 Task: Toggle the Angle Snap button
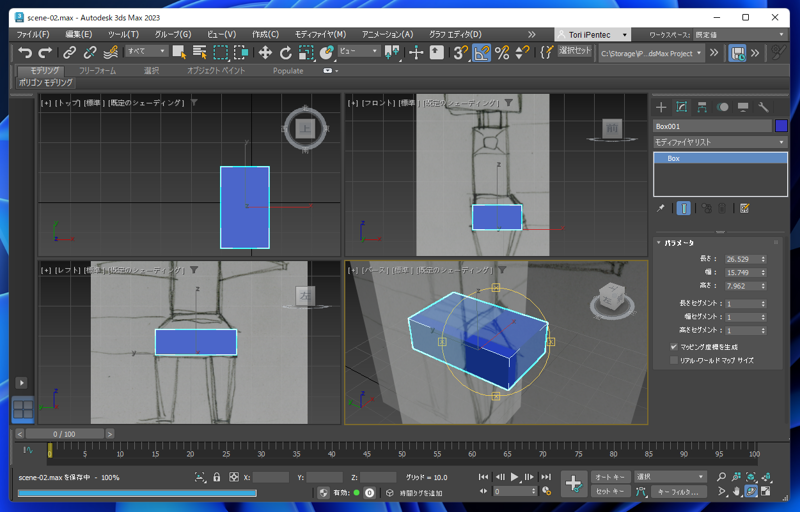click(481, 52)
